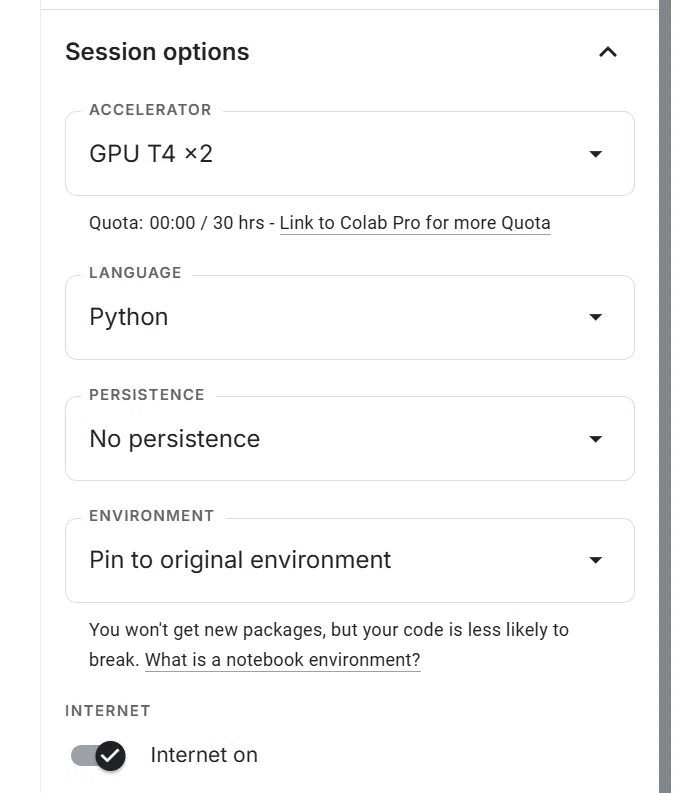Click the ACCELERATOR field label
The height and width of the screenshot is (793, 682).
coord(150,110)
